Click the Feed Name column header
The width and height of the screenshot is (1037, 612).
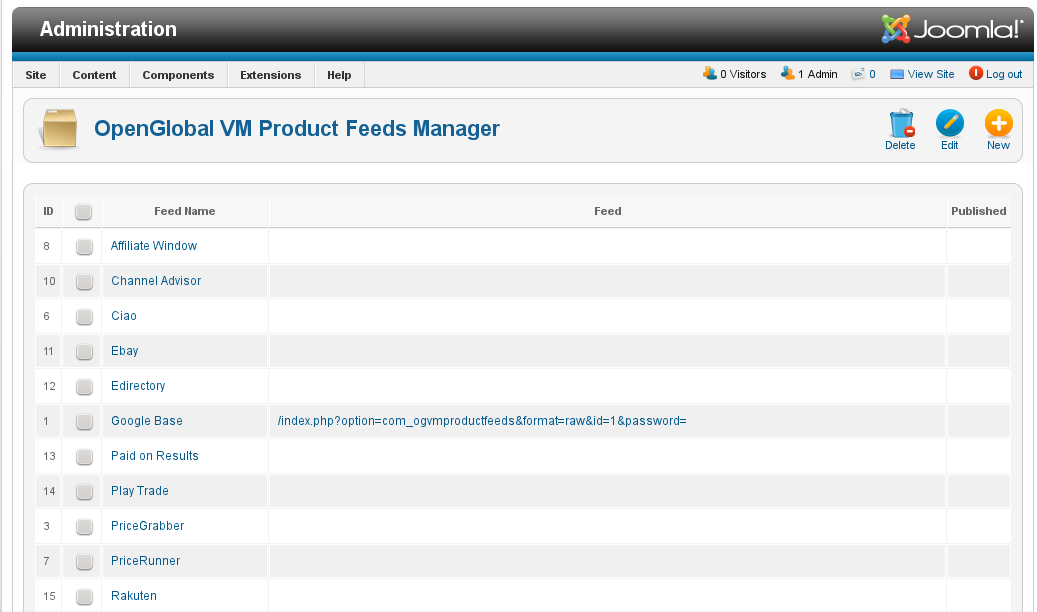(185, 211)
